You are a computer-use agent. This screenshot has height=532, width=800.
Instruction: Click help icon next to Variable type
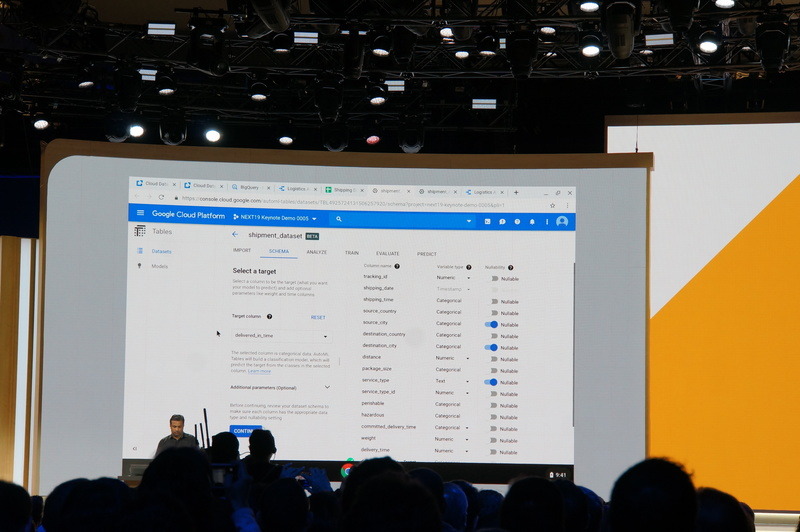[469, 267]
